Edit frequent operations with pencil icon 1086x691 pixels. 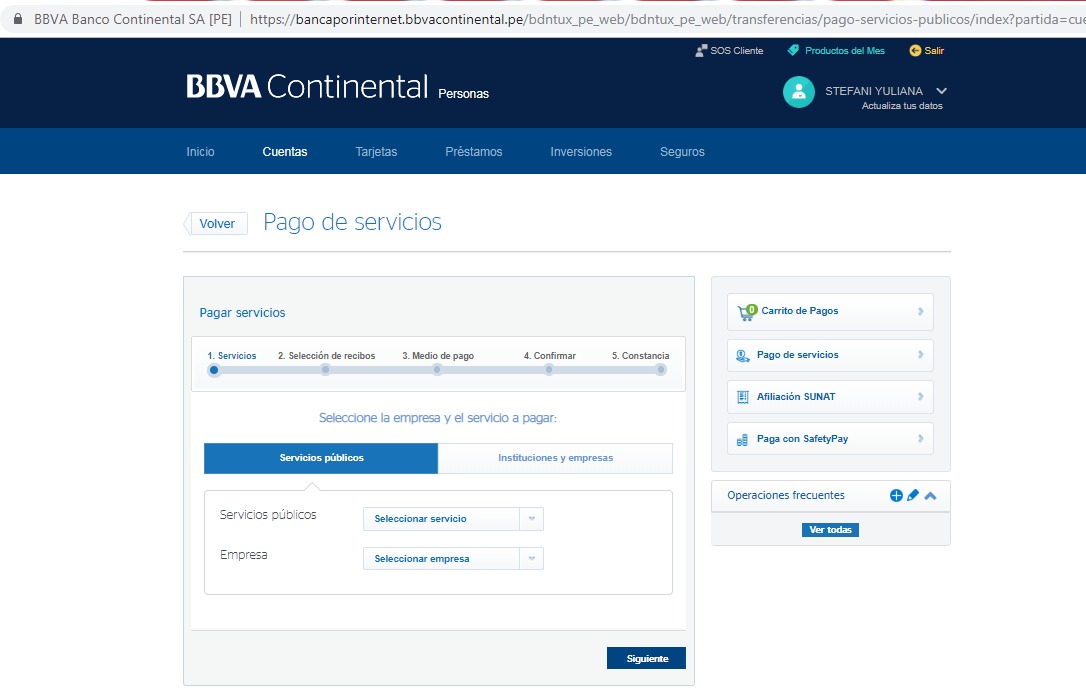point(913,495)
